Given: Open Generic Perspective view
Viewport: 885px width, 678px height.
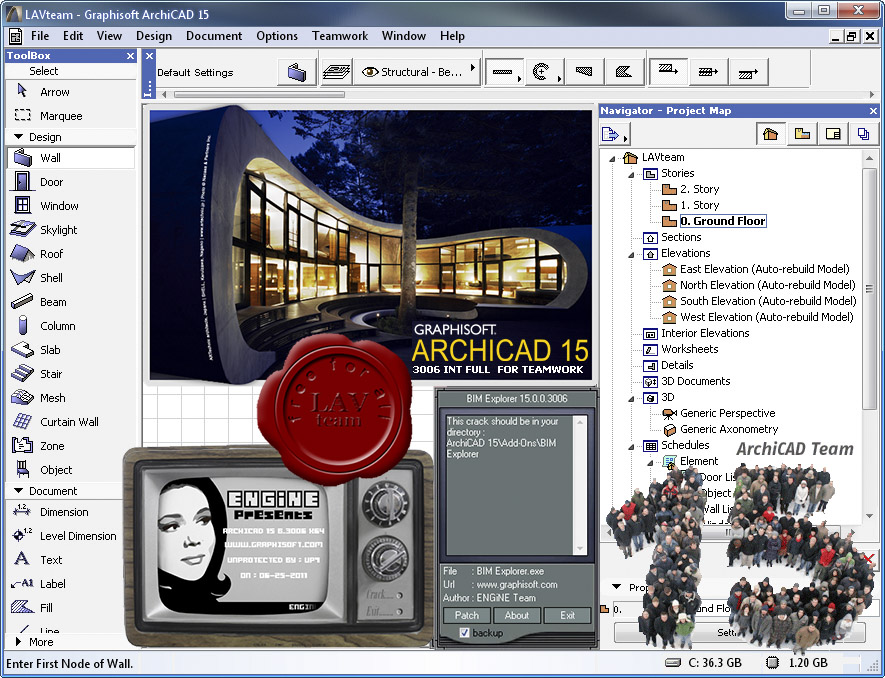Looking at the screenshot, I should pyautogui.click(x=727, y=413).
